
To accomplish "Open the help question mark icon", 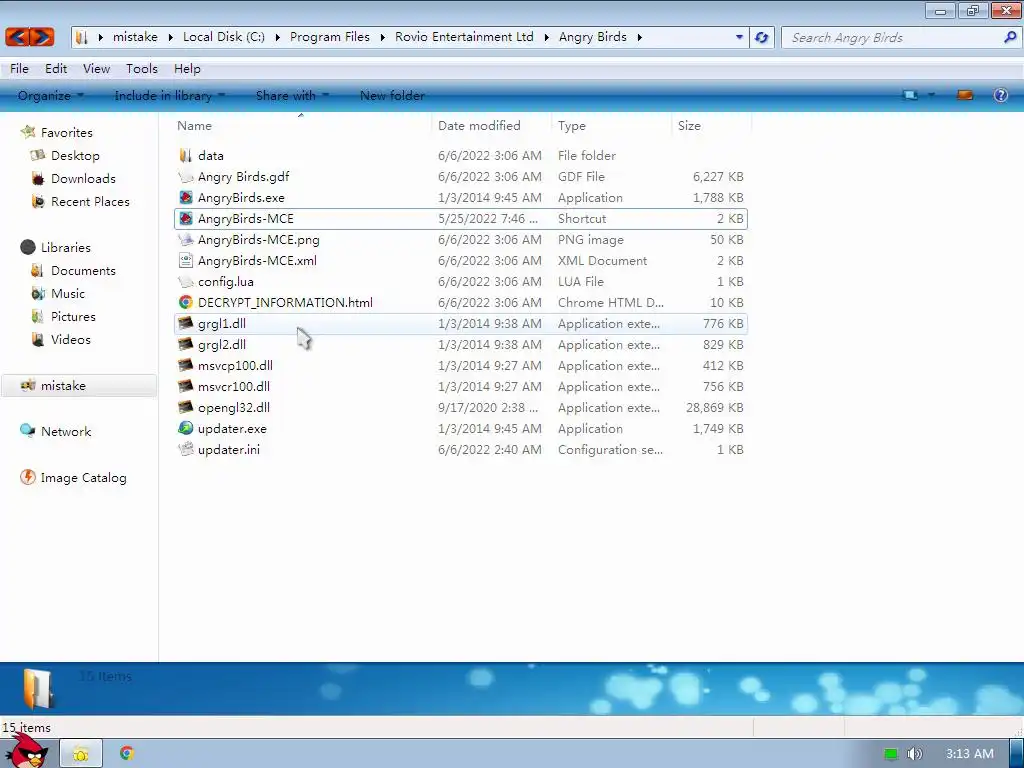I will coord(1000,95).
